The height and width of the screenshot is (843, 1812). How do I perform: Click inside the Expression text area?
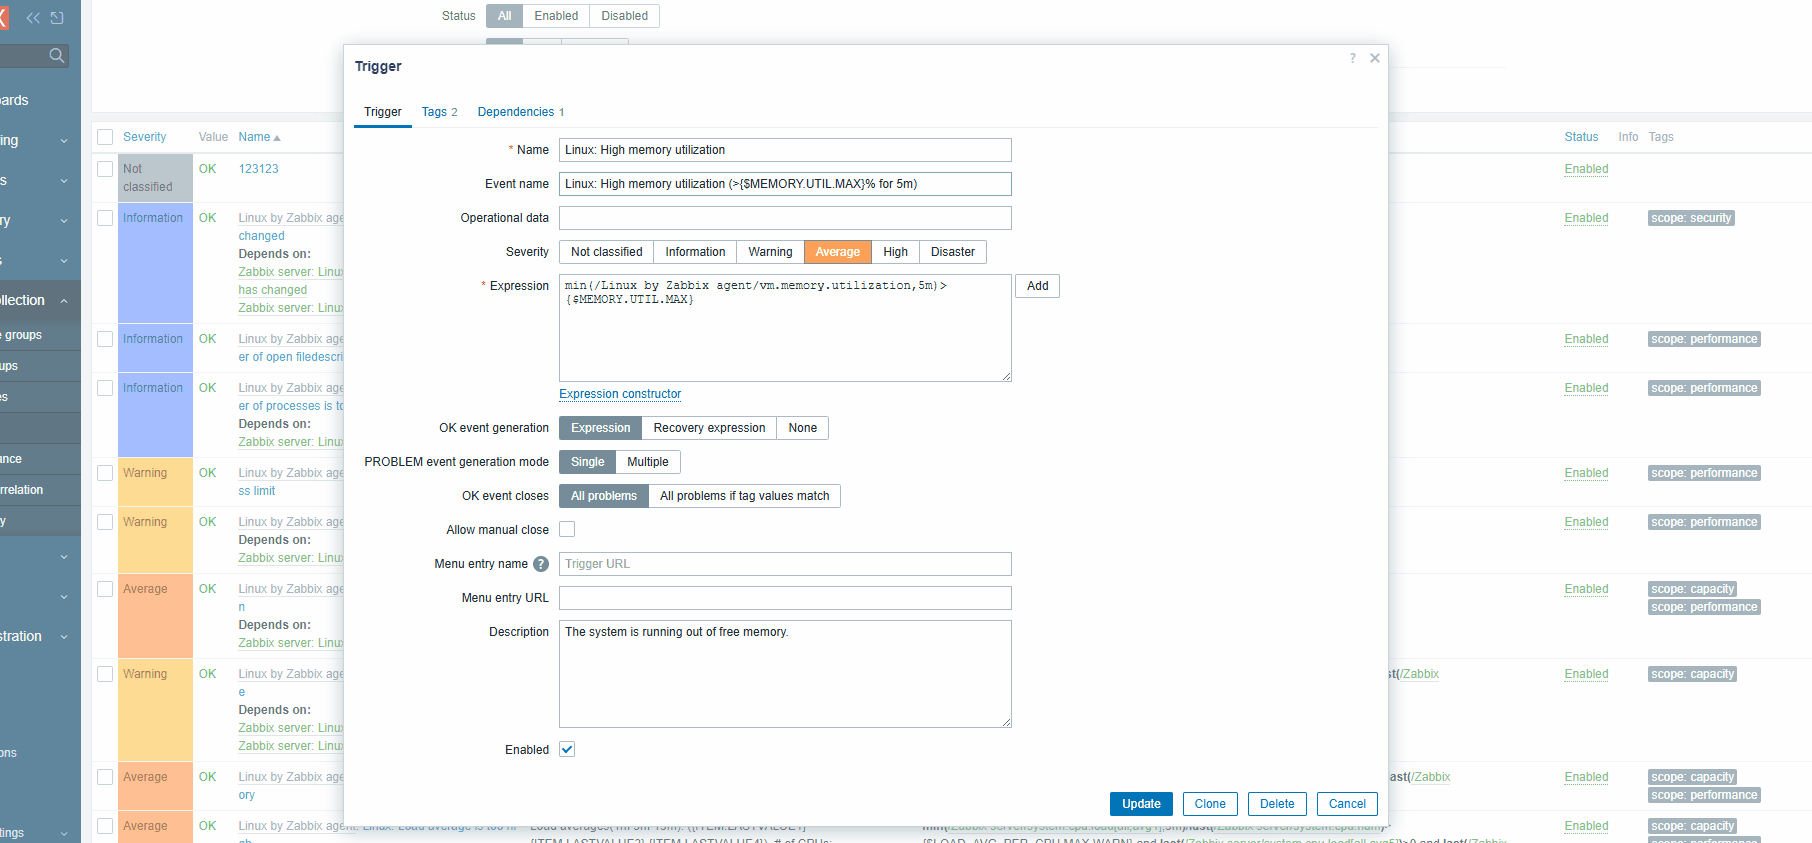point(785,328)
